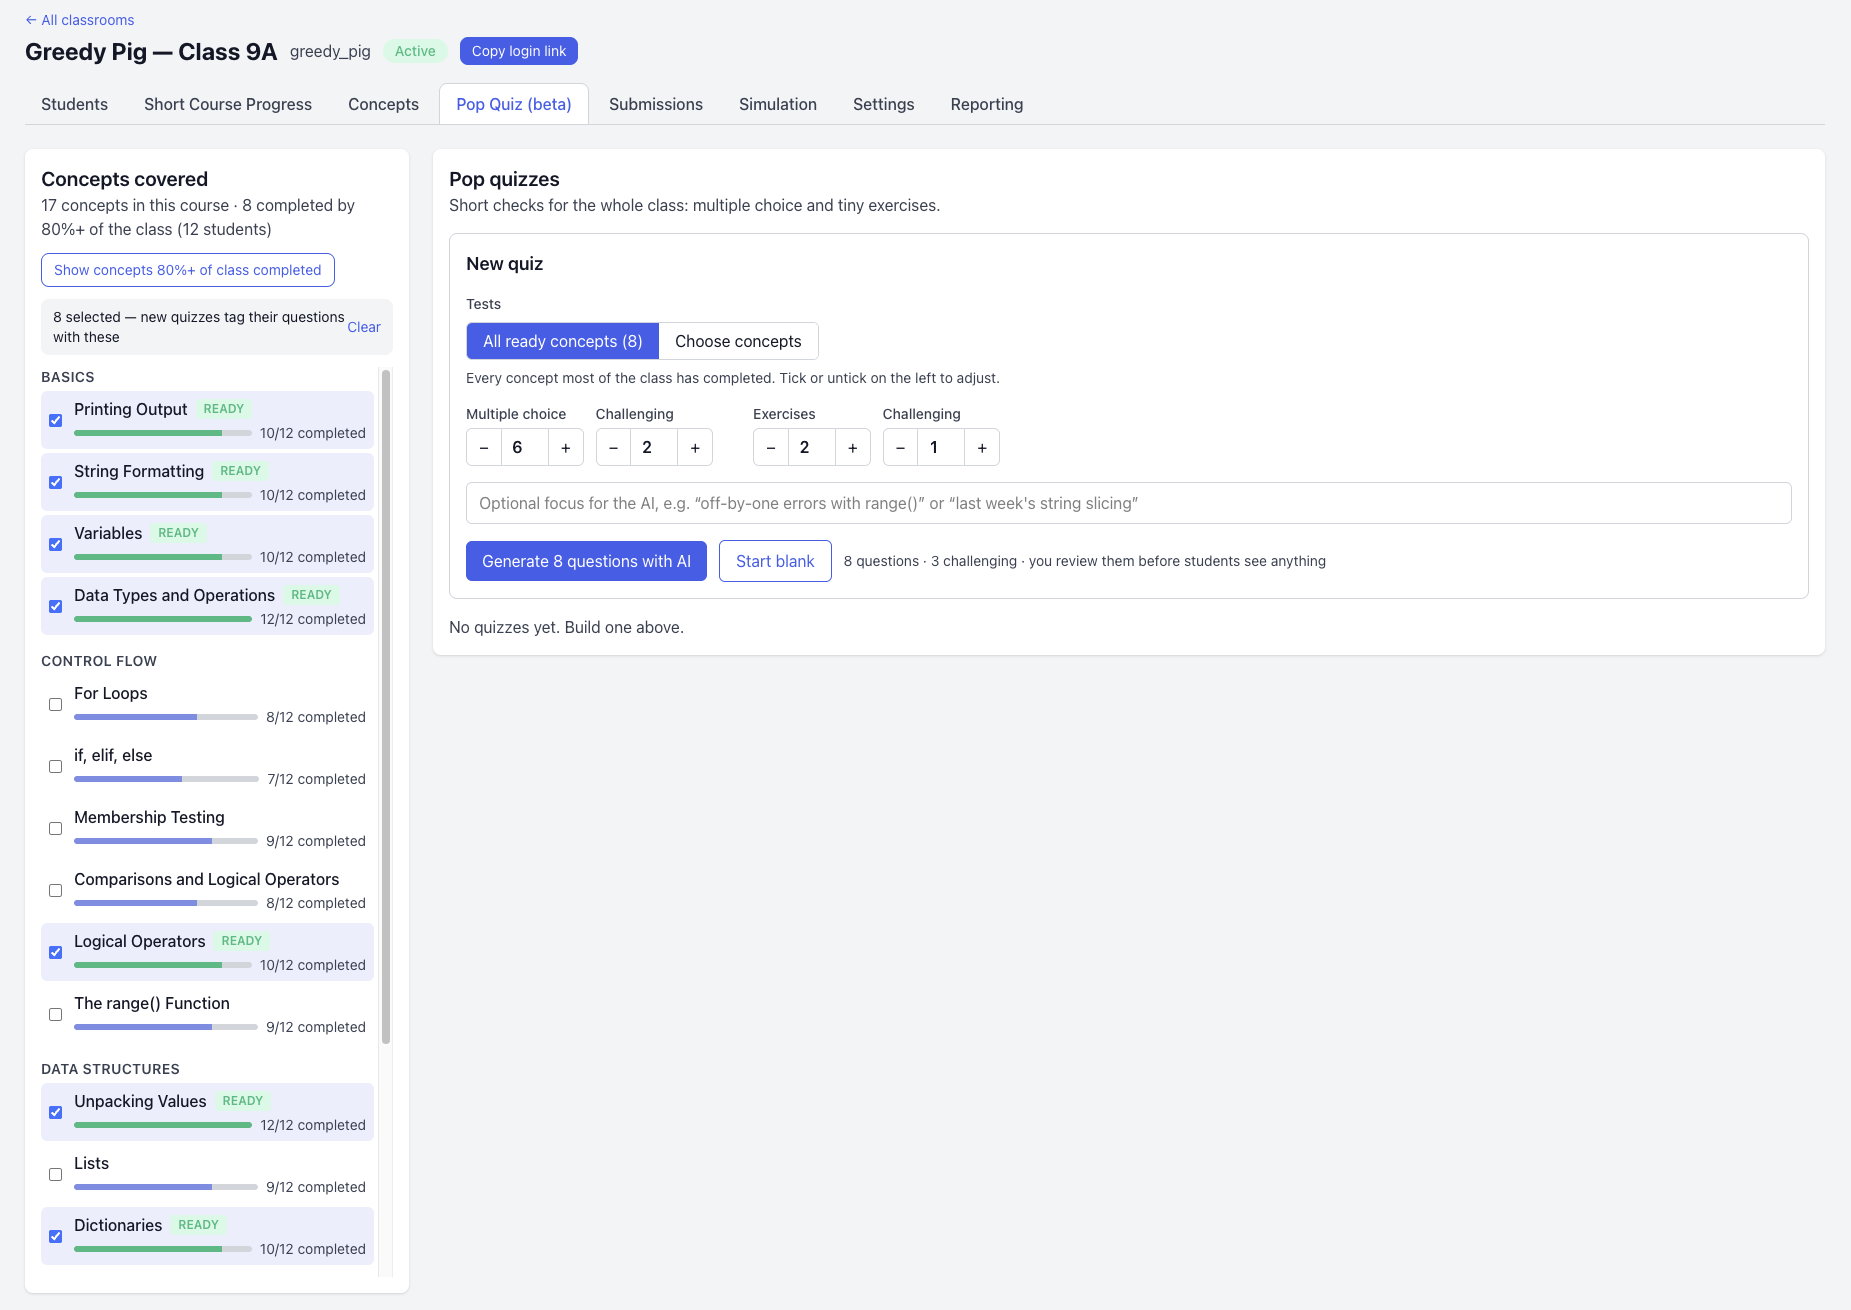Show concepts 80%+ of class completed

pos(188,270)
